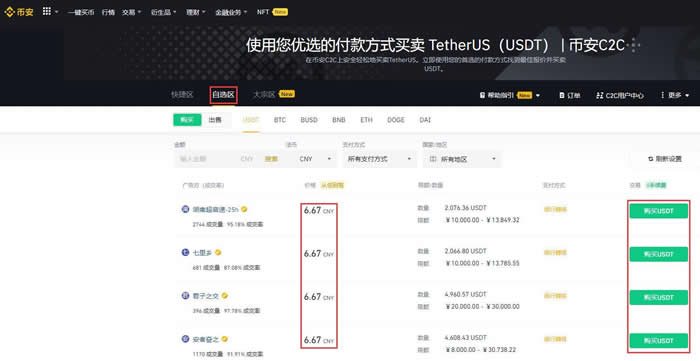Expand the CNY fiat currency dropdown
The width and height of the screenshot is (700, 361).
tap(316, 159)
